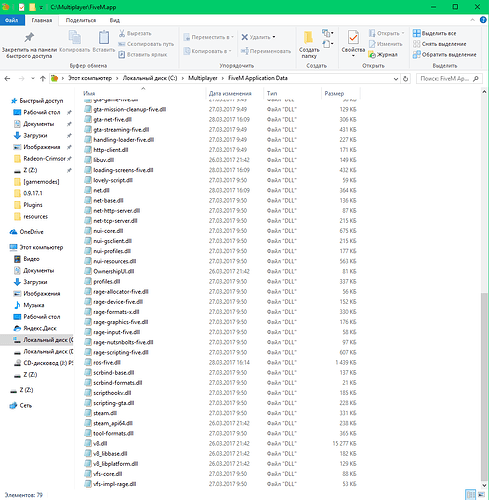This screenshot has width=489, height=500.
Task: Switch to the Поделиться ribbon tab
Action: click(x=81, y=20)
